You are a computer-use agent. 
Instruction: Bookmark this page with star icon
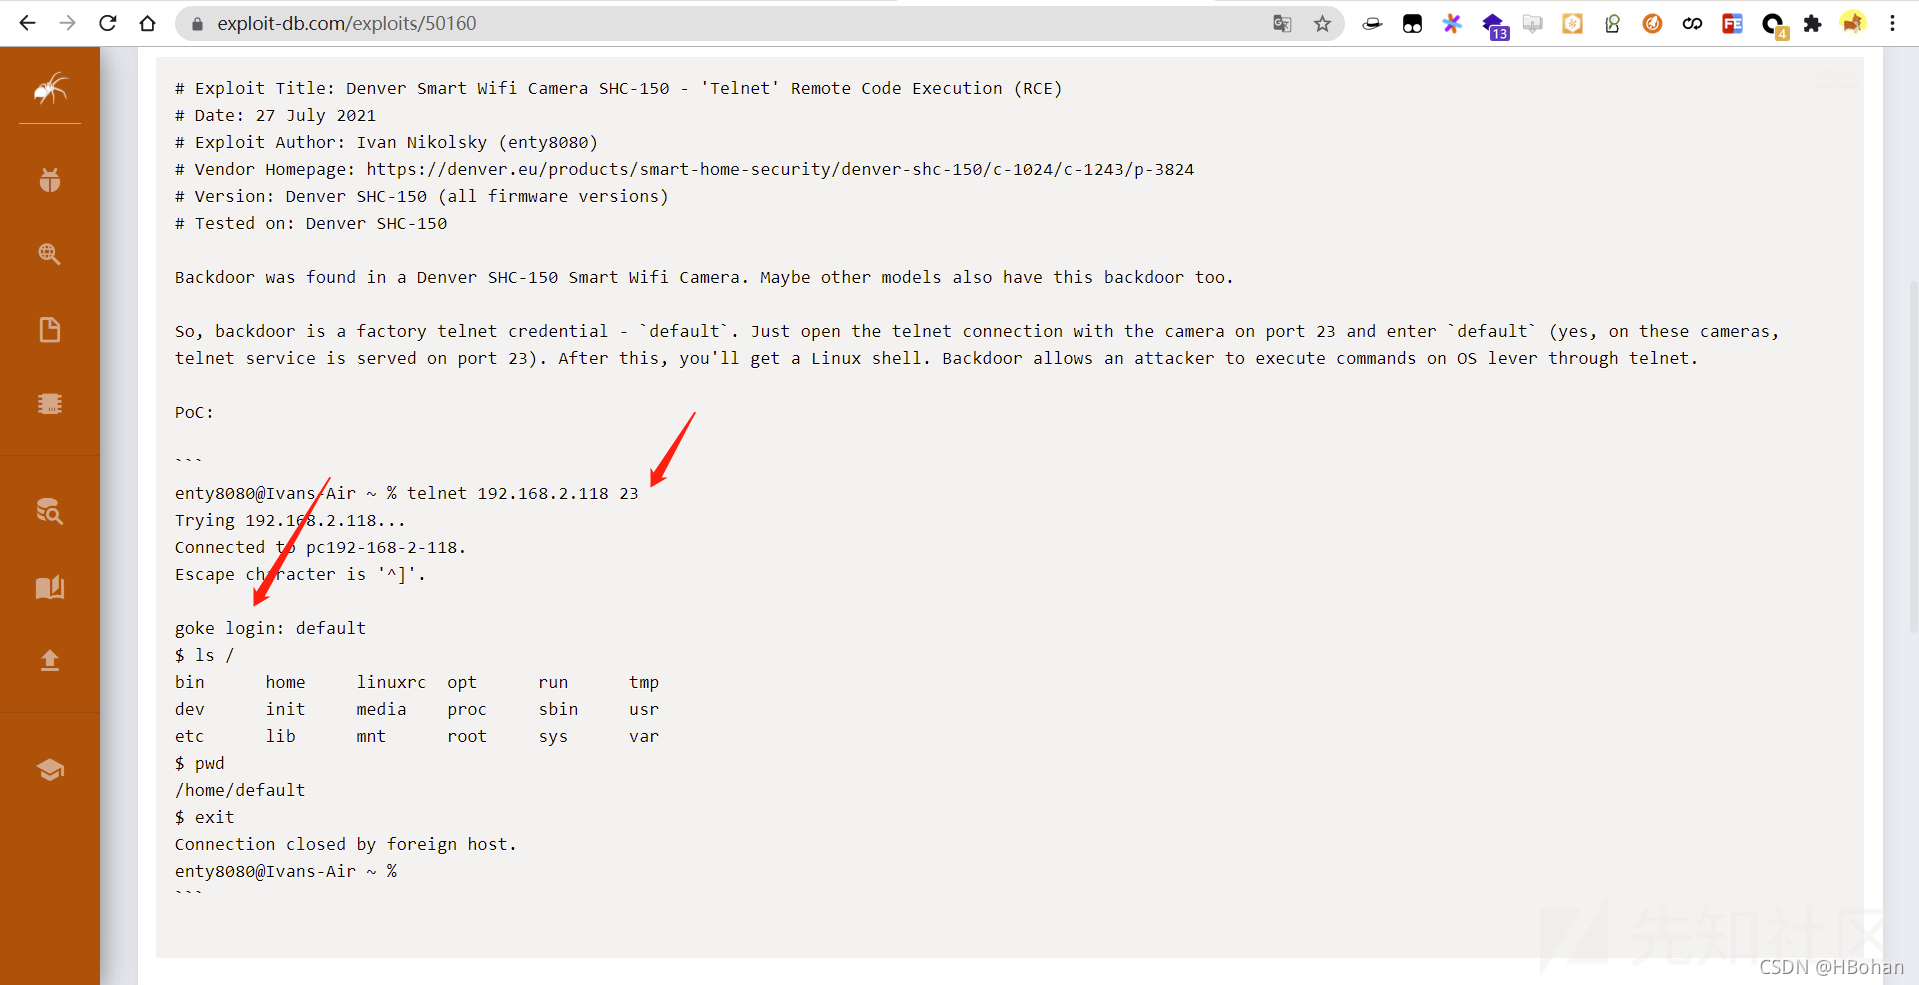point(1322,23)
